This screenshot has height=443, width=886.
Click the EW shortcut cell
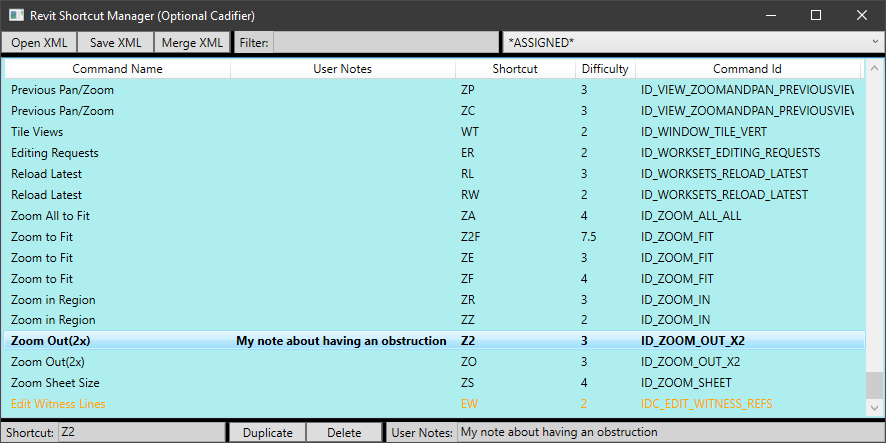coord(468,403)
